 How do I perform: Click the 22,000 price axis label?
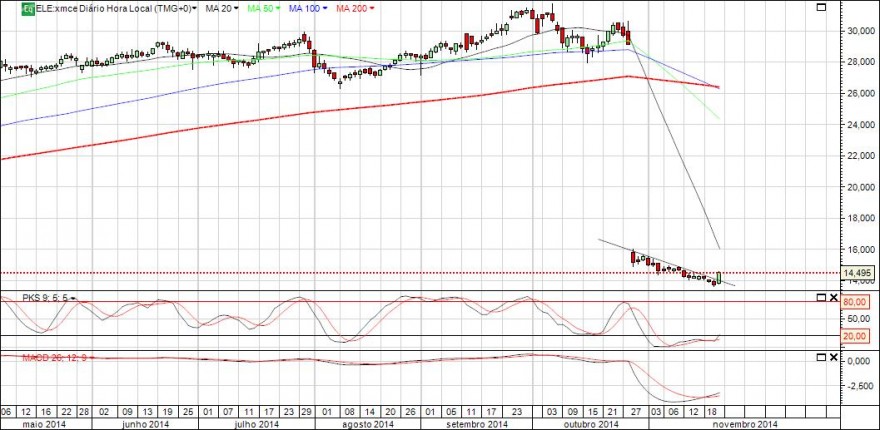coord(862,155)
